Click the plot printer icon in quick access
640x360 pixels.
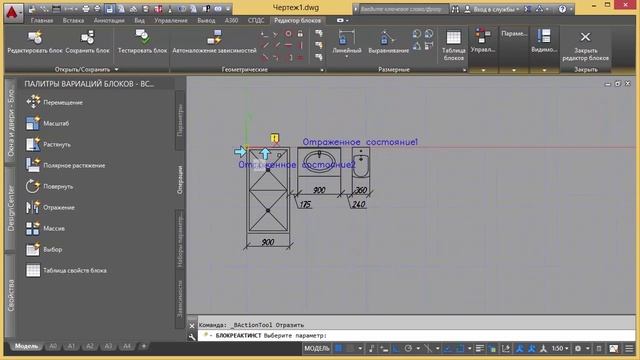coord(86,9)
